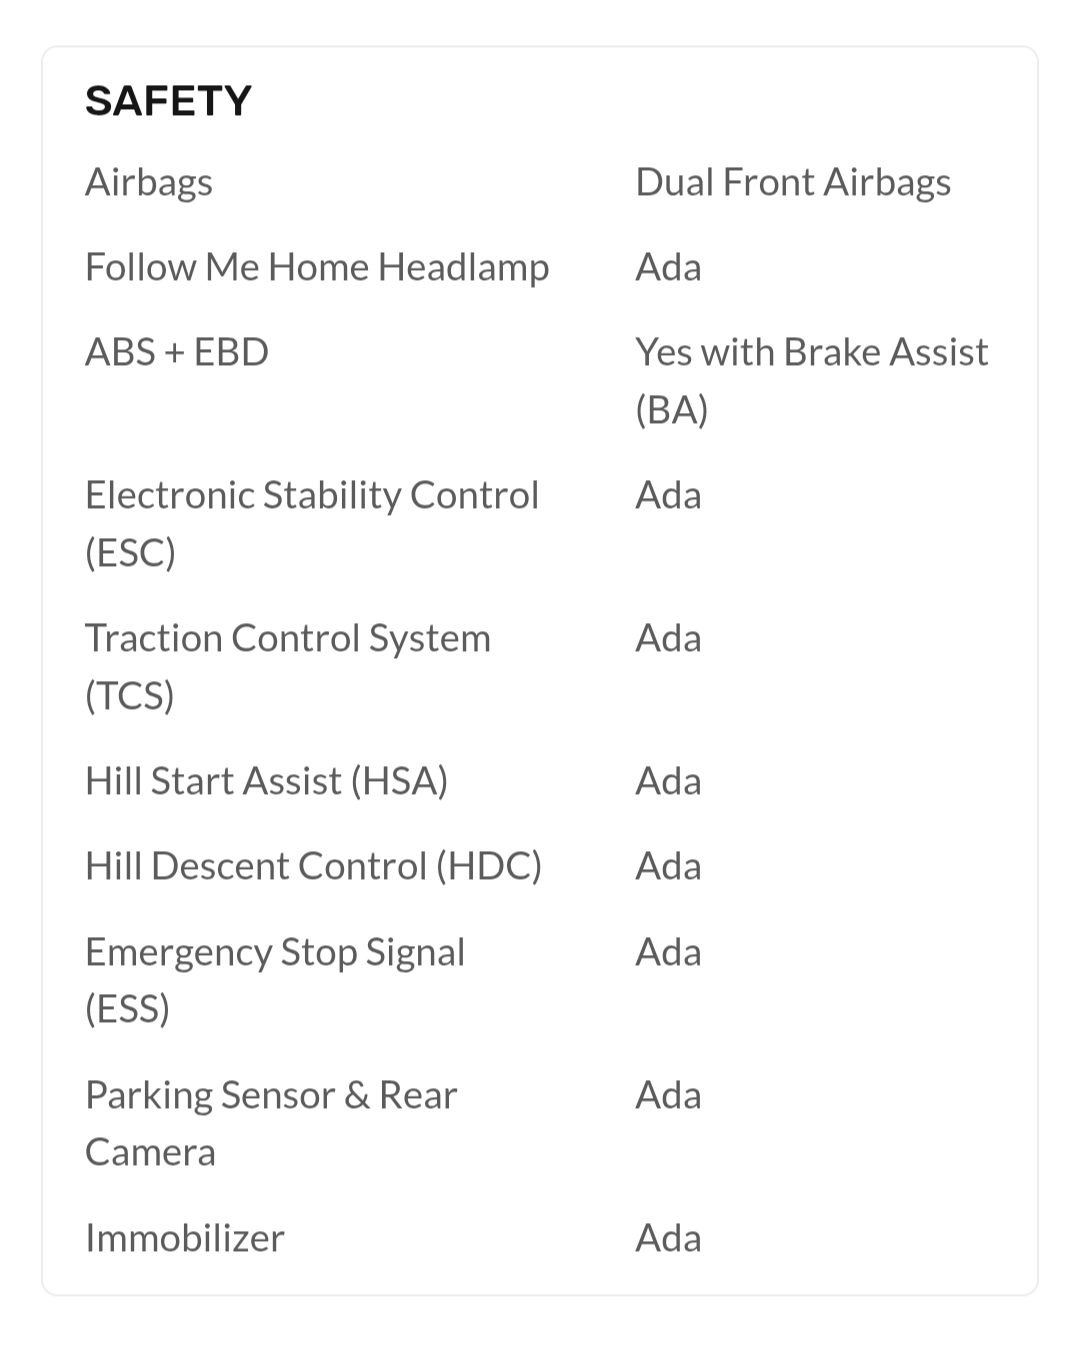
Task: Select the Airbags row label
Action: [149, 182]
